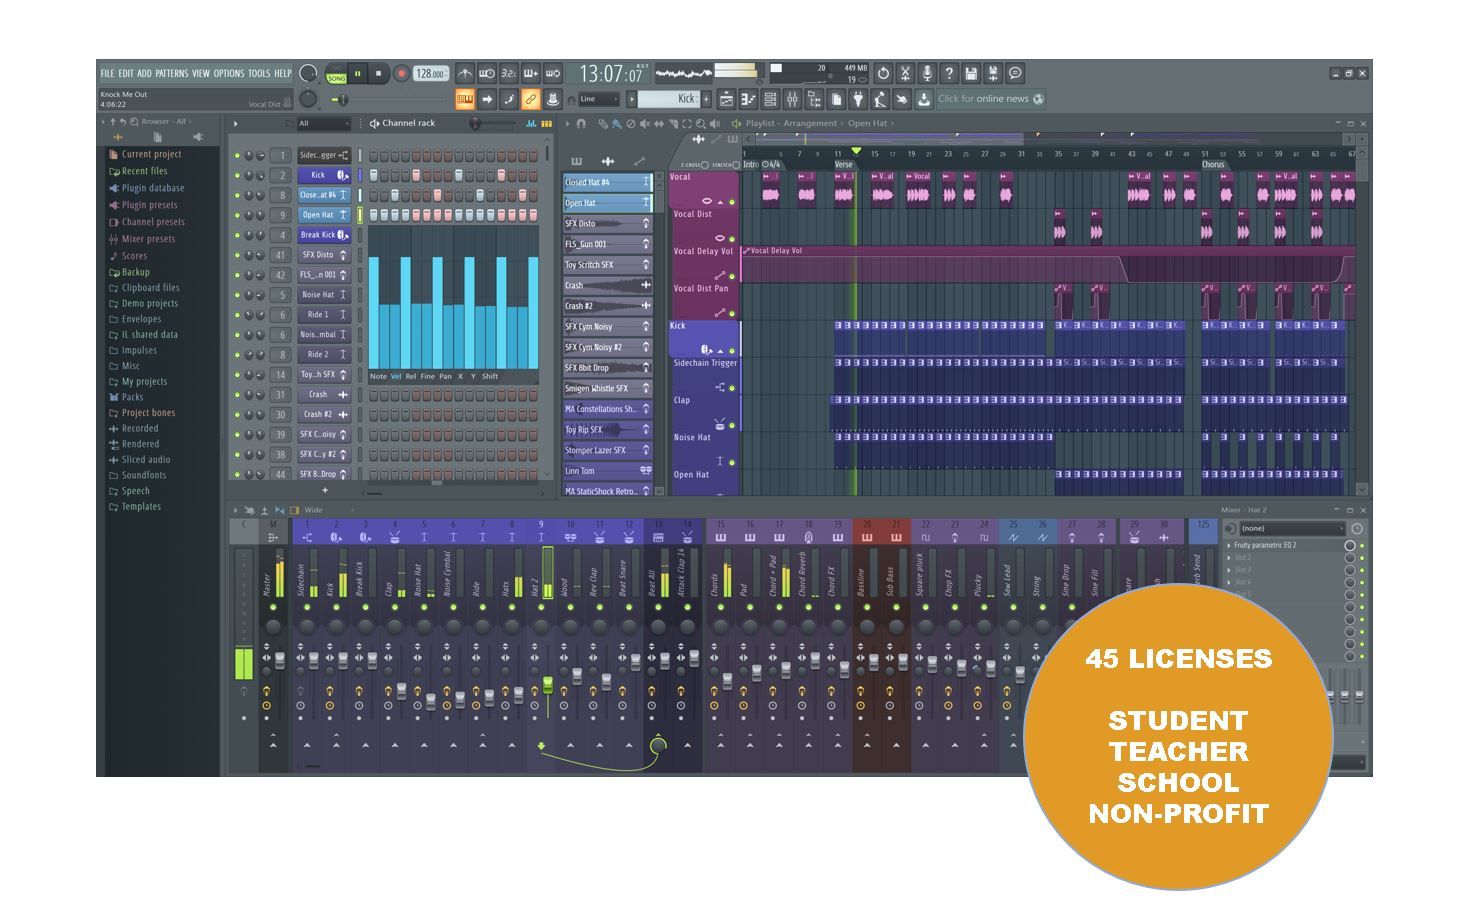Click the question mark help icon

(x=949, y=73)
